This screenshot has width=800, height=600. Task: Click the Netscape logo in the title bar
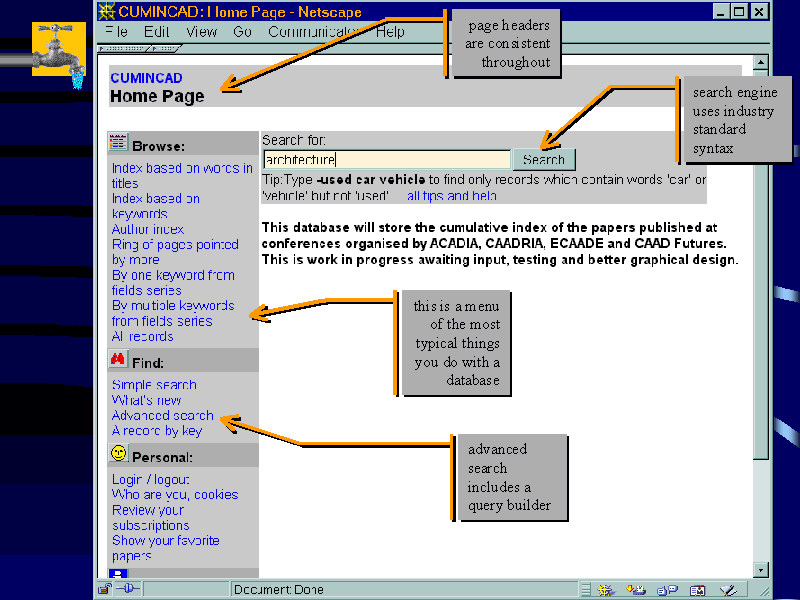102,11
